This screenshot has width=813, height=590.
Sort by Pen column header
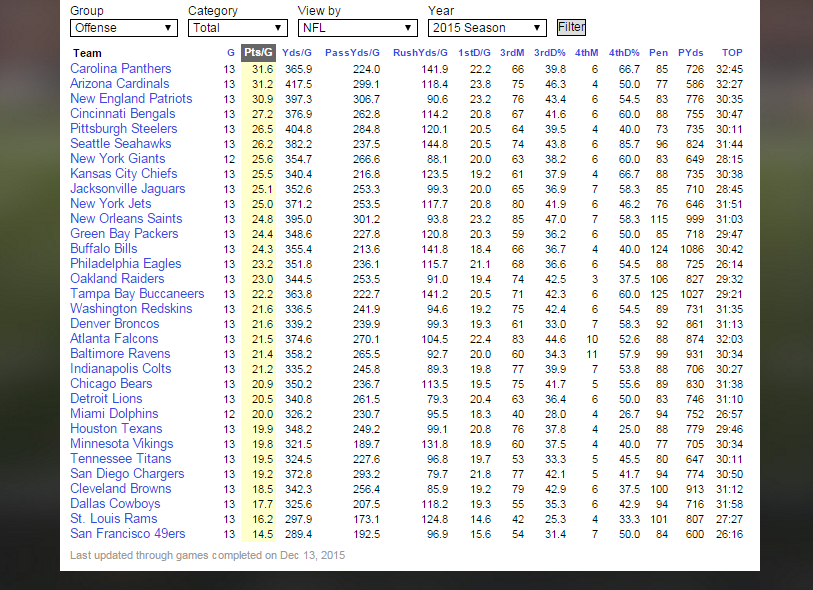(x=658, y=53)
